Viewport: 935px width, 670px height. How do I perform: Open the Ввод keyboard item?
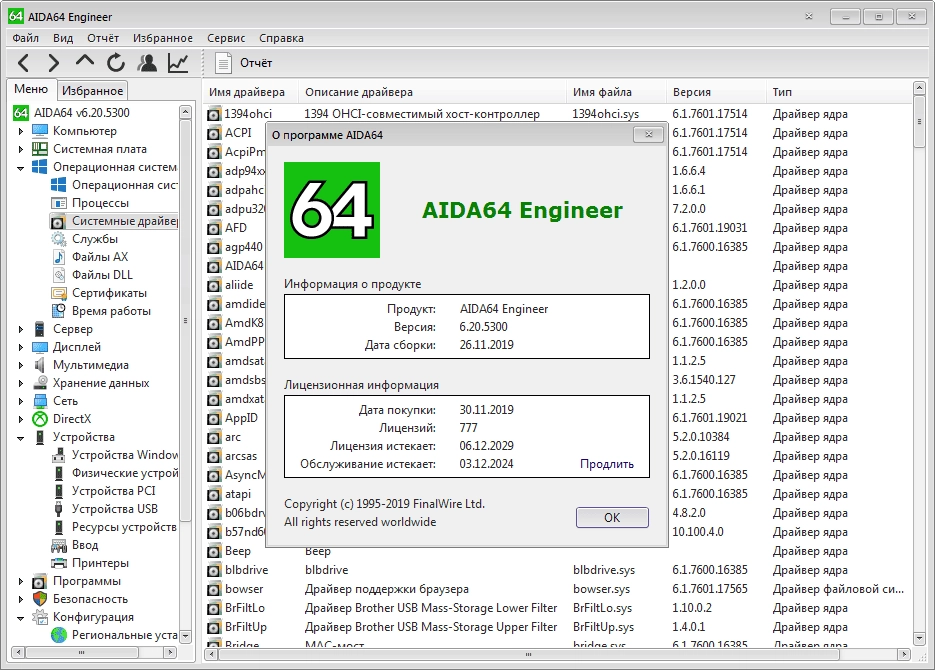point(58,545)
